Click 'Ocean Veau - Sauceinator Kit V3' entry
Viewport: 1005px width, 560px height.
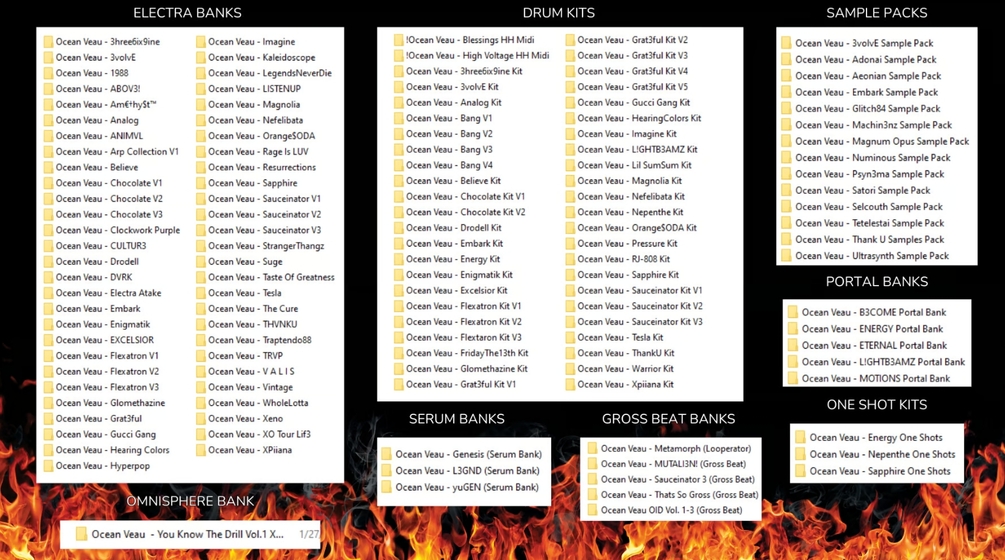pyautogui.click(x=640, y=322)
